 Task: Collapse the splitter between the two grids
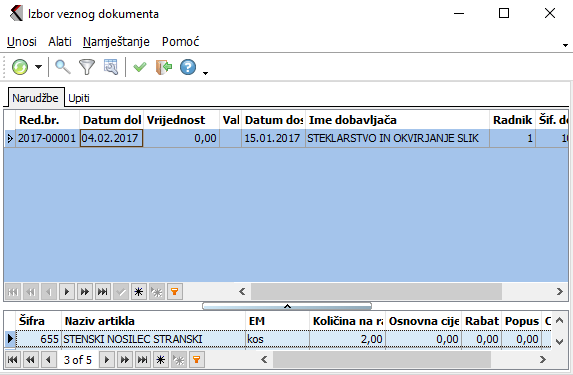(287, 306)
